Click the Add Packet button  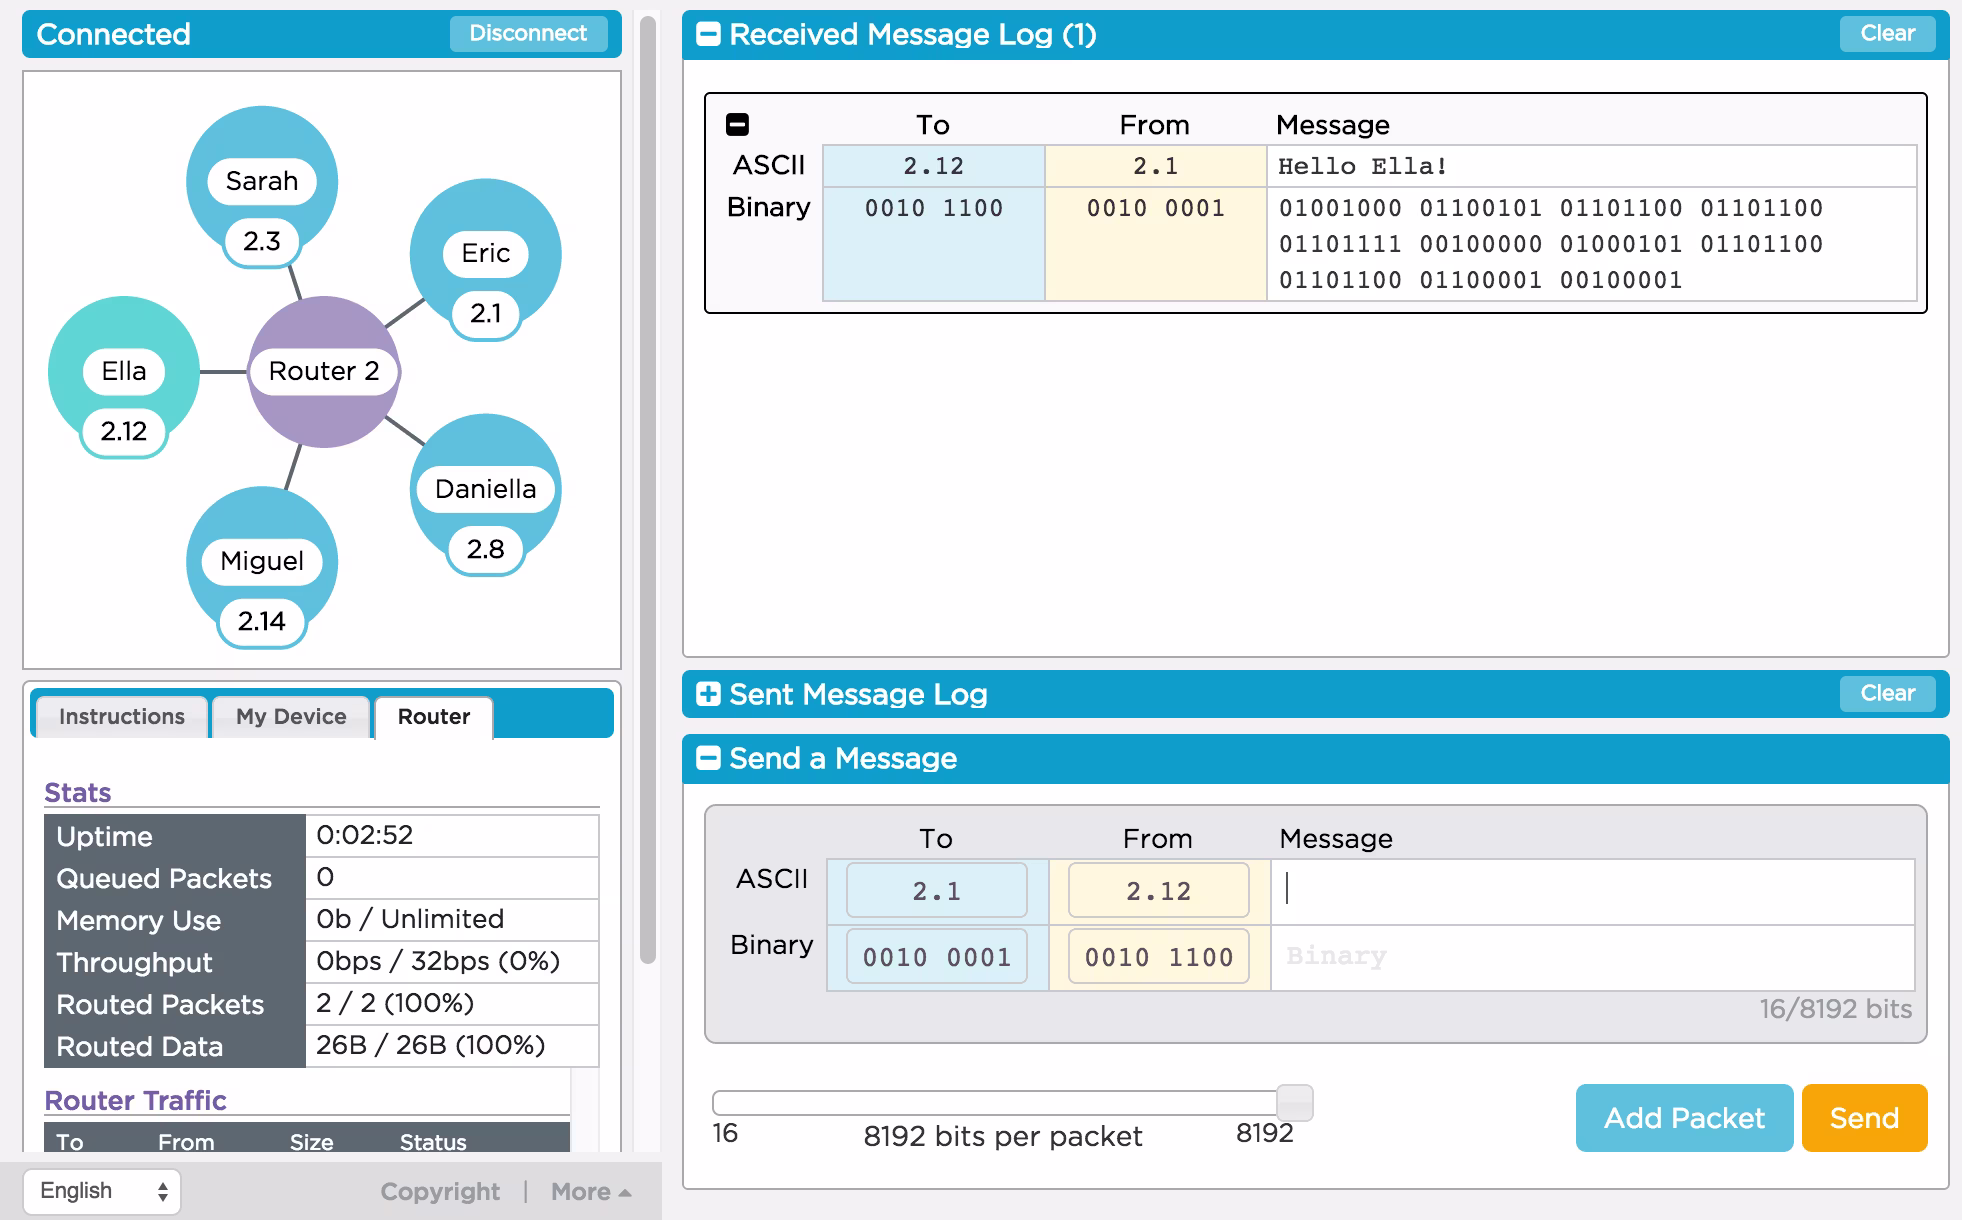(1684, 1118)
